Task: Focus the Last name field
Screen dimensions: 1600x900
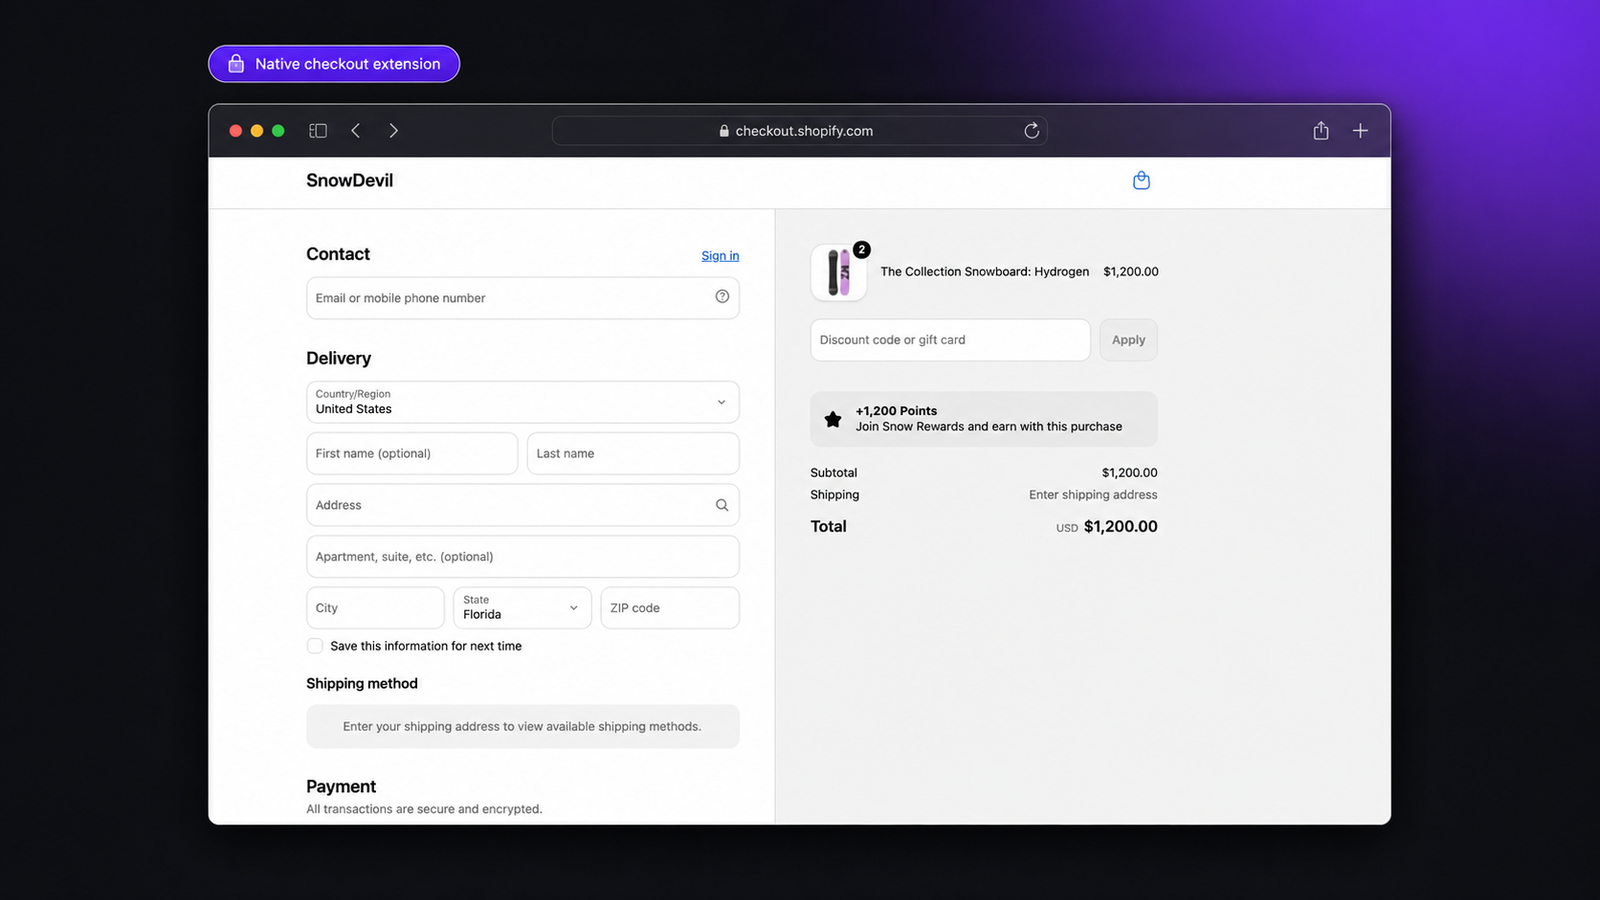Action: click(x=633, y=453)
